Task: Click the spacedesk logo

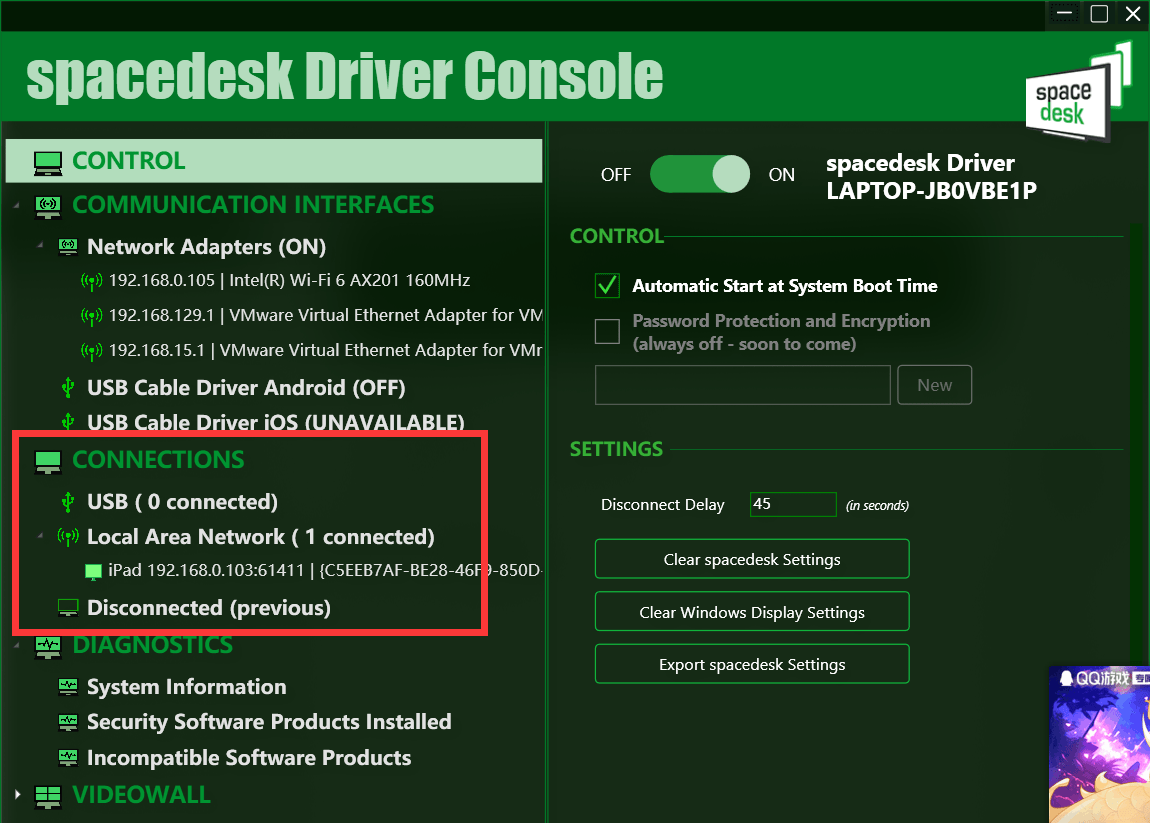Action: pos(1077,93)
